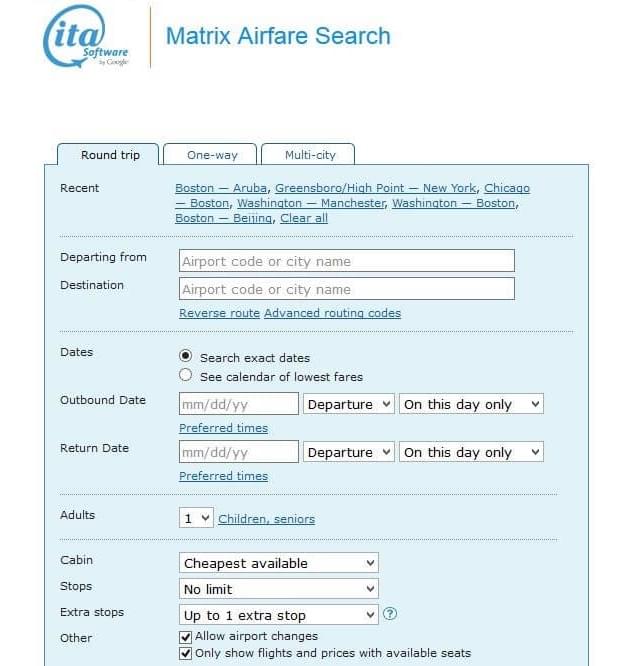The width and height of the screenshot is (638, 666).
Task: Open Return On this day only dropdown
Action: (x=471, y=452)
